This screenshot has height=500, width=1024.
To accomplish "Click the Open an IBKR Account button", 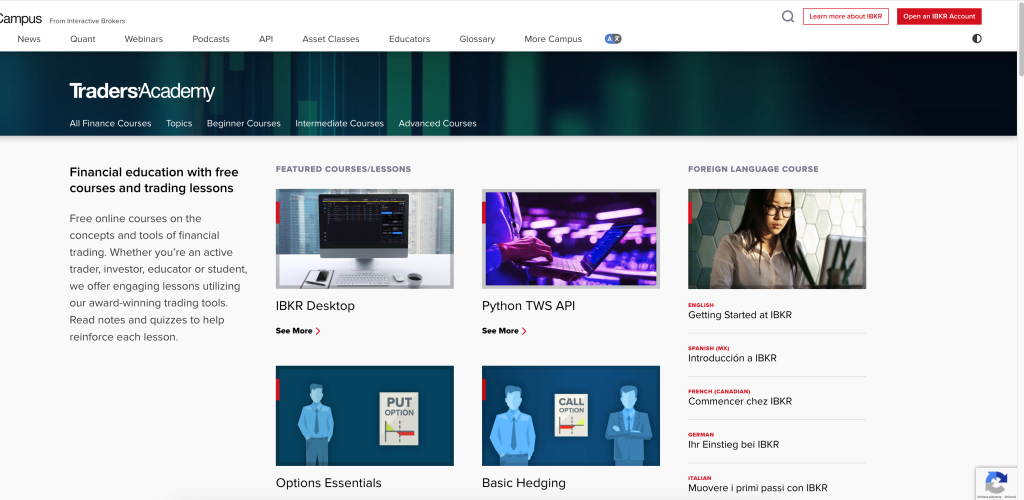I will (x=938, y=16).
